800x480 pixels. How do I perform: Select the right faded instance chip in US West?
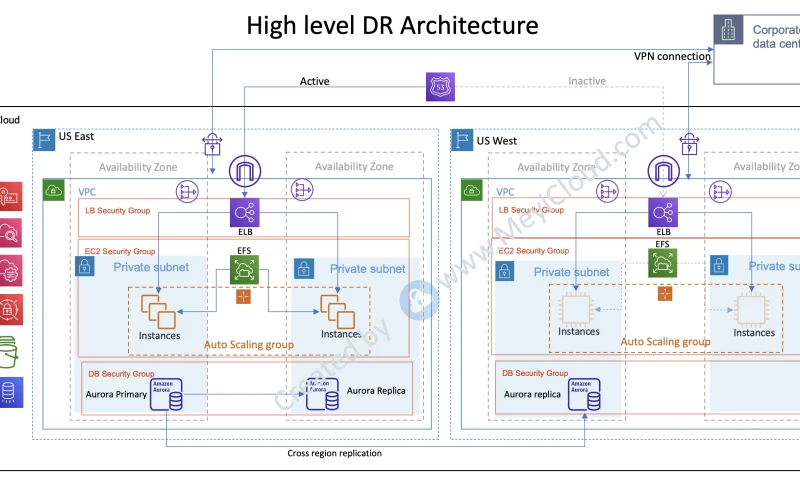coord(751,309)
